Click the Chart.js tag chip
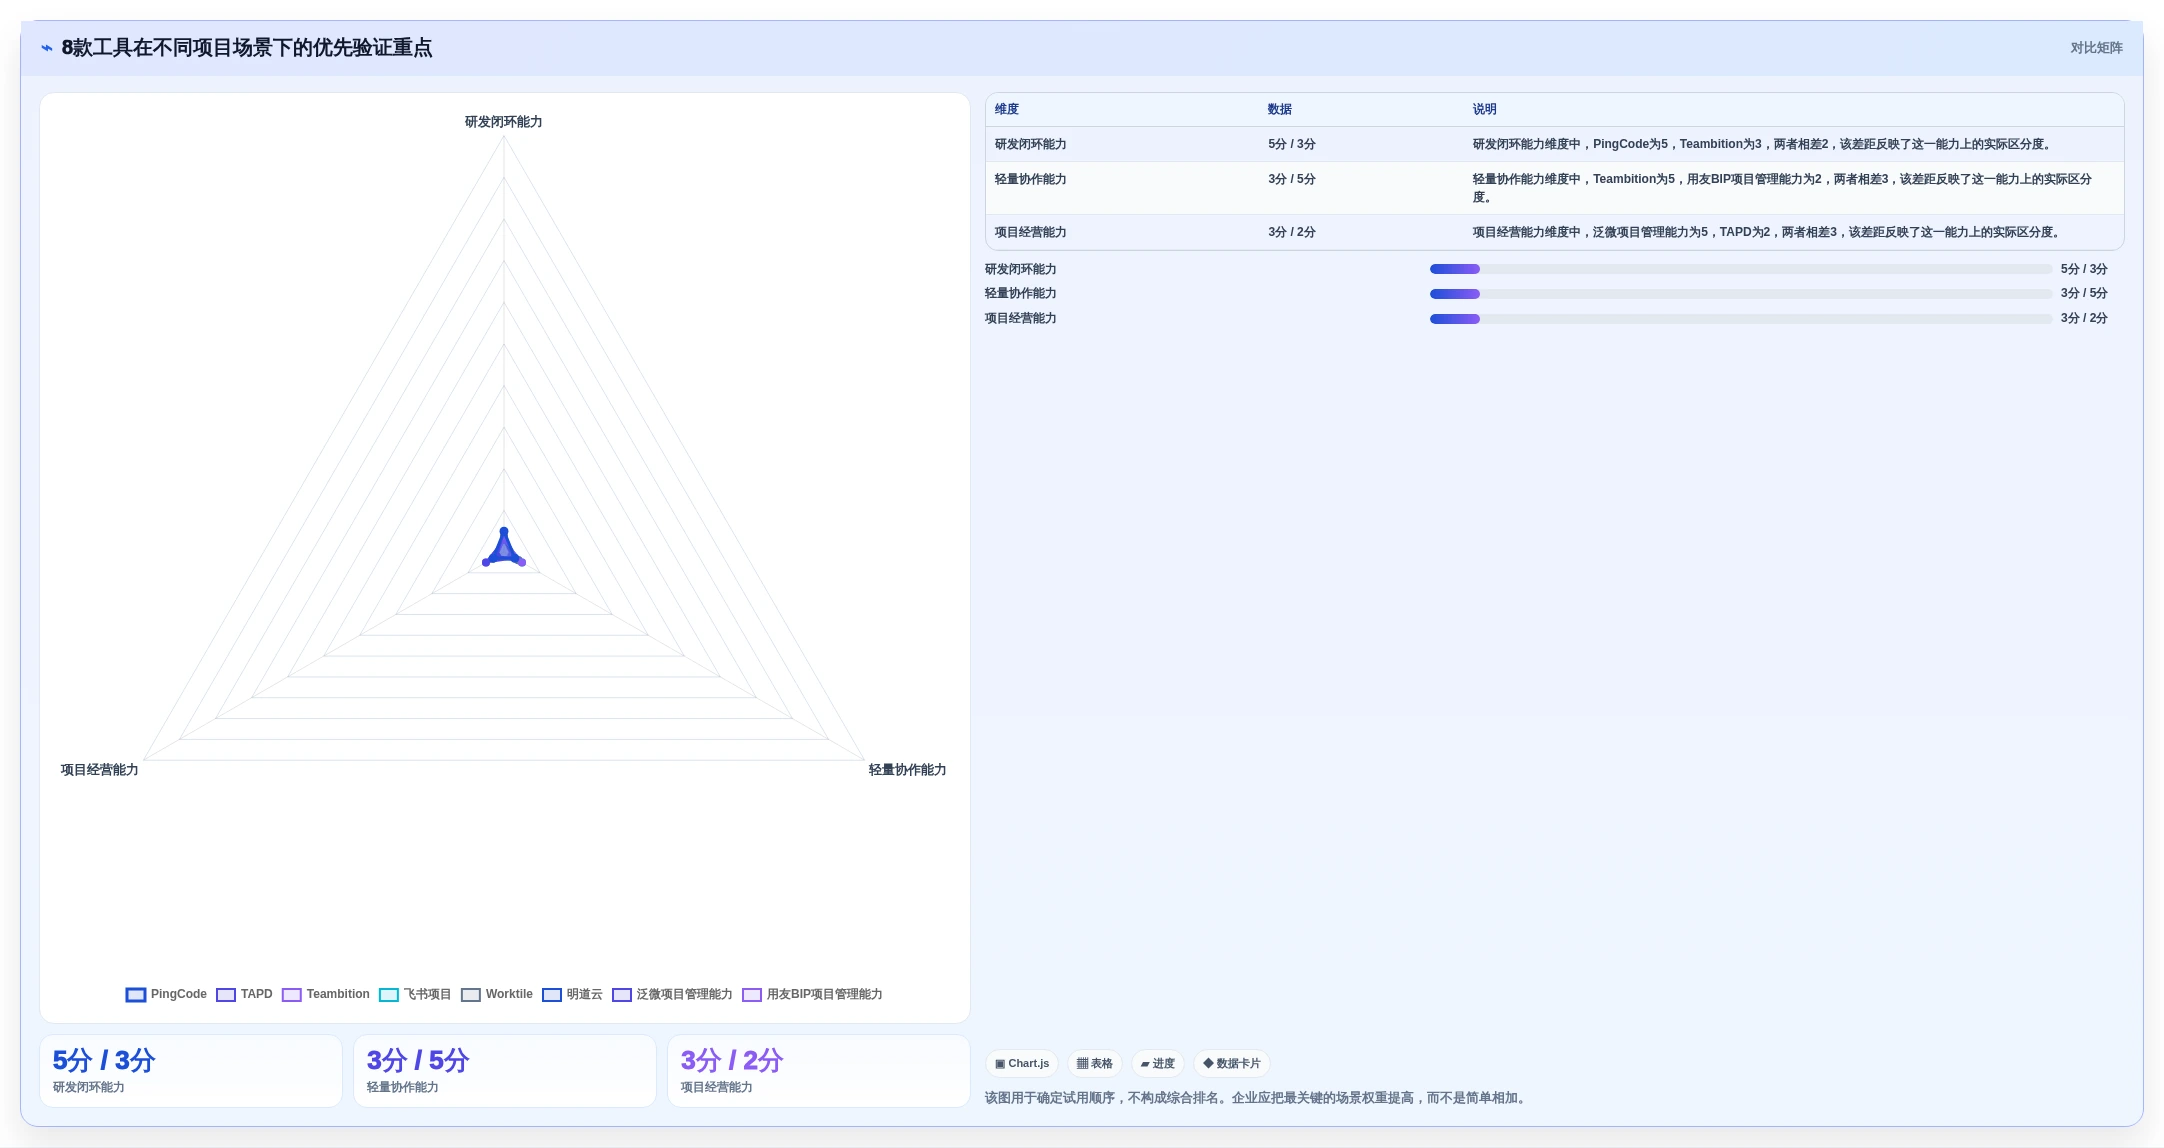This screenshot has height=1148, width=2164. (x=1022, y=1063)
